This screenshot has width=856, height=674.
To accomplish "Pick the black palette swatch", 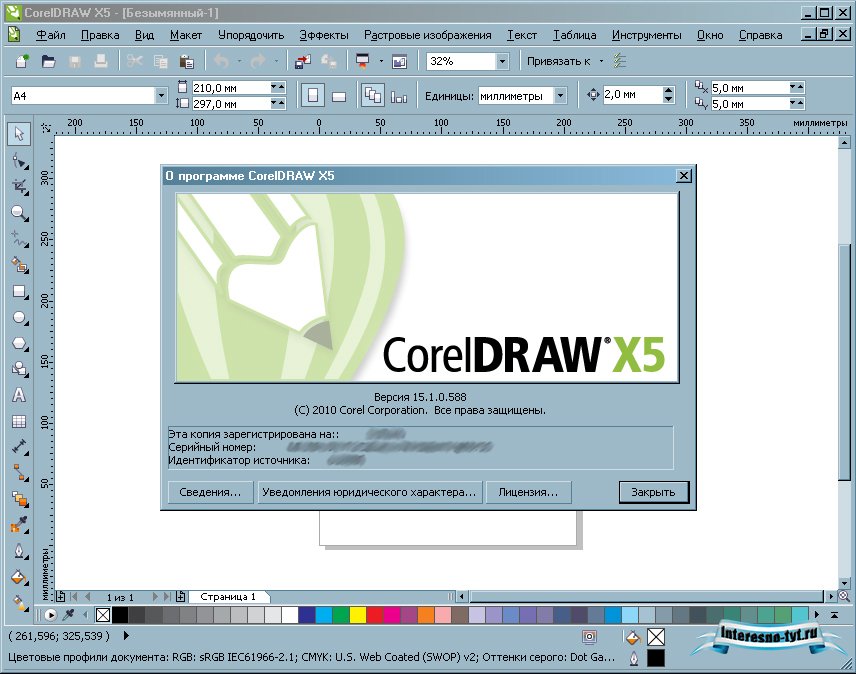I will tap(120, 615).
